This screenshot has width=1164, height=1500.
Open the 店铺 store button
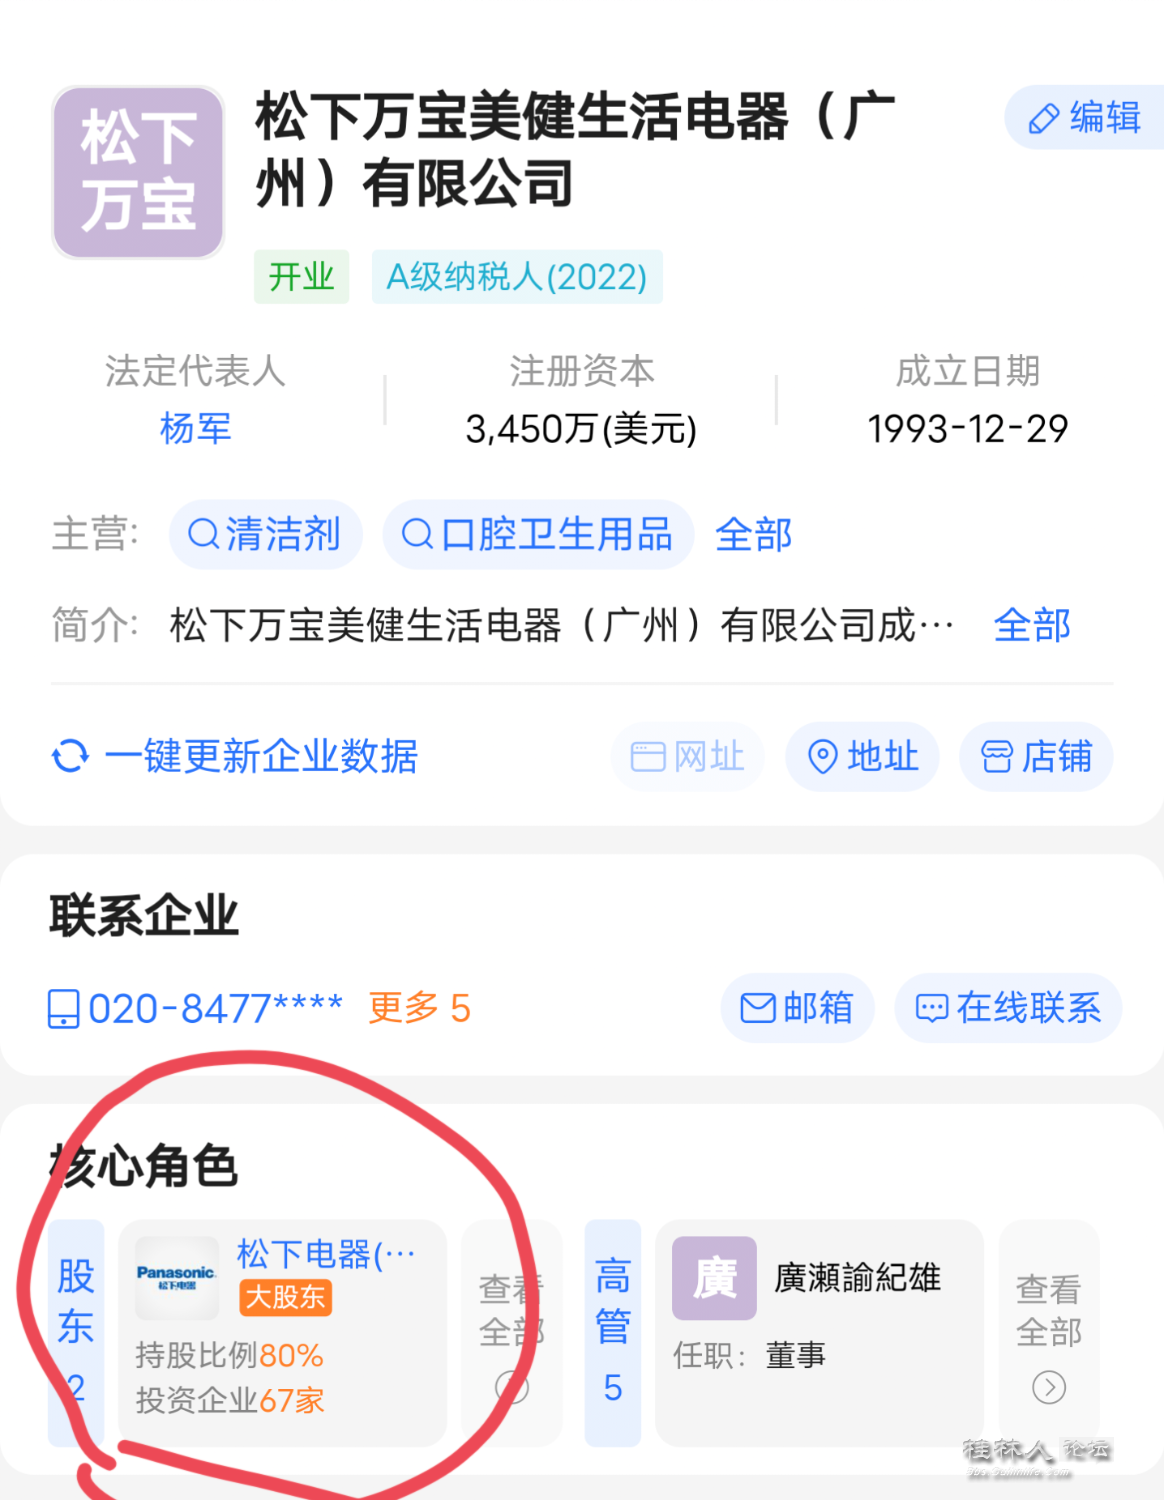(x=1036, y=756)
